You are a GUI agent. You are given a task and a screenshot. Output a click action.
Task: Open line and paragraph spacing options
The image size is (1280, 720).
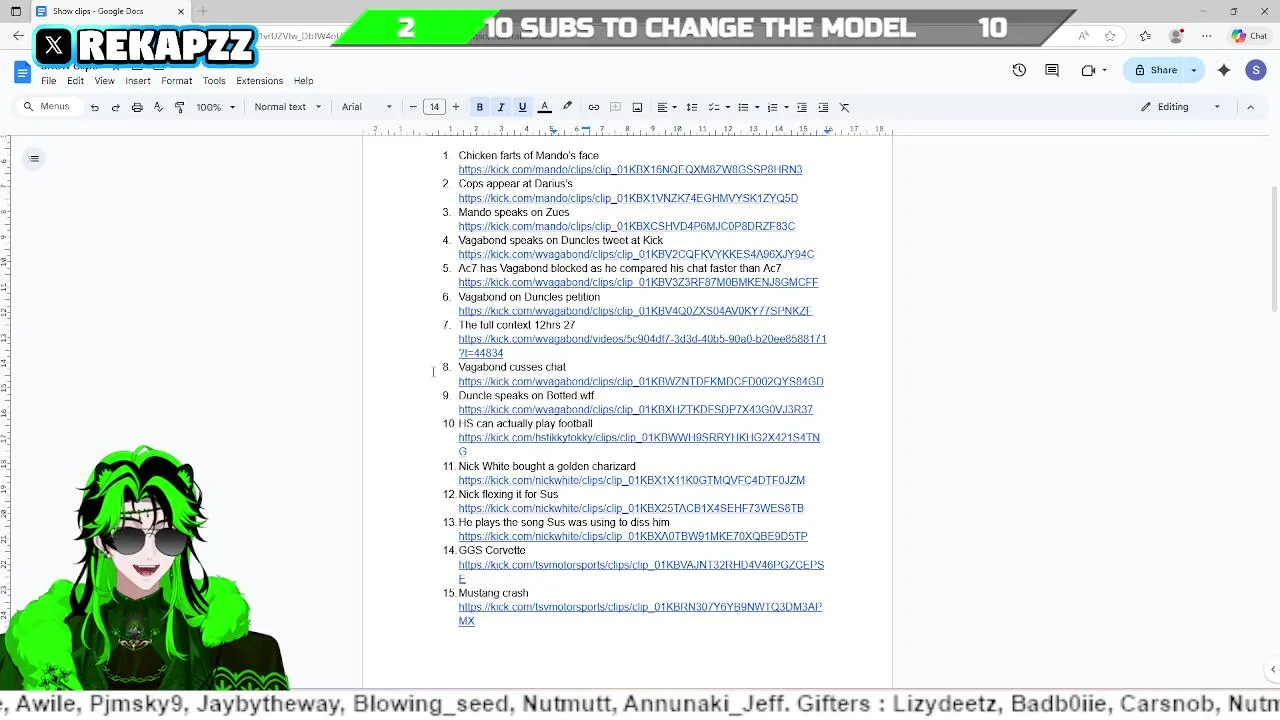tap(692, 107)
